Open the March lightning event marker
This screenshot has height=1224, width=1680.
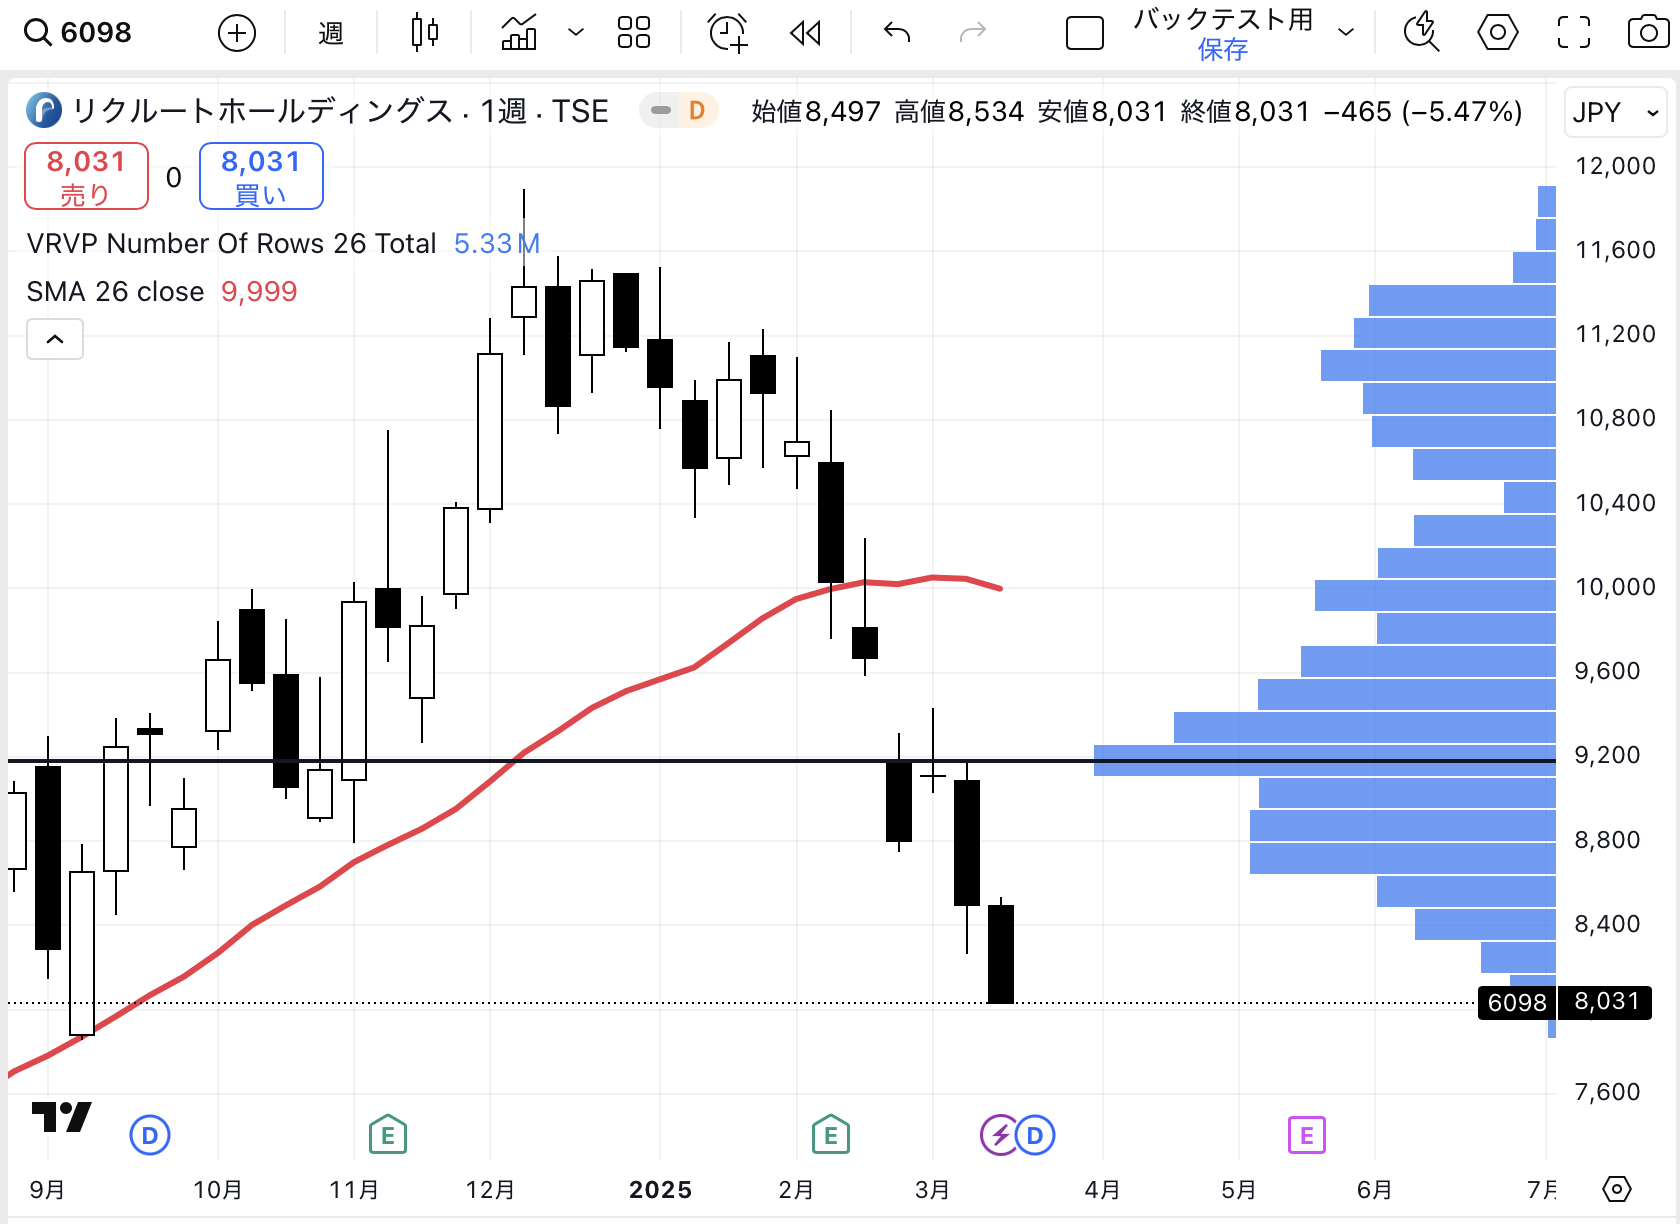(998, 1135)
